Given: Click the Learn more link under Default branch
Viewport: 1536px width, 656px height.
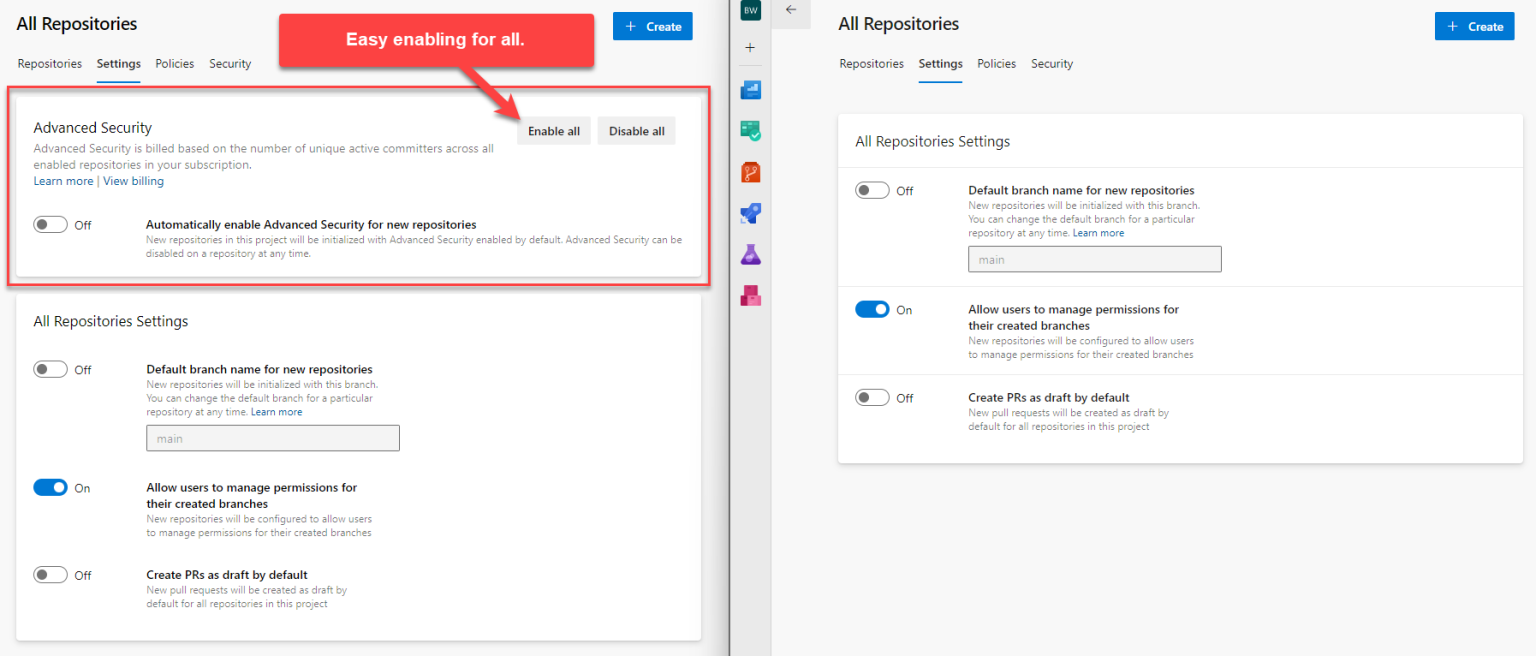Looking at the screenshot, I should click(x=277, y=411).
